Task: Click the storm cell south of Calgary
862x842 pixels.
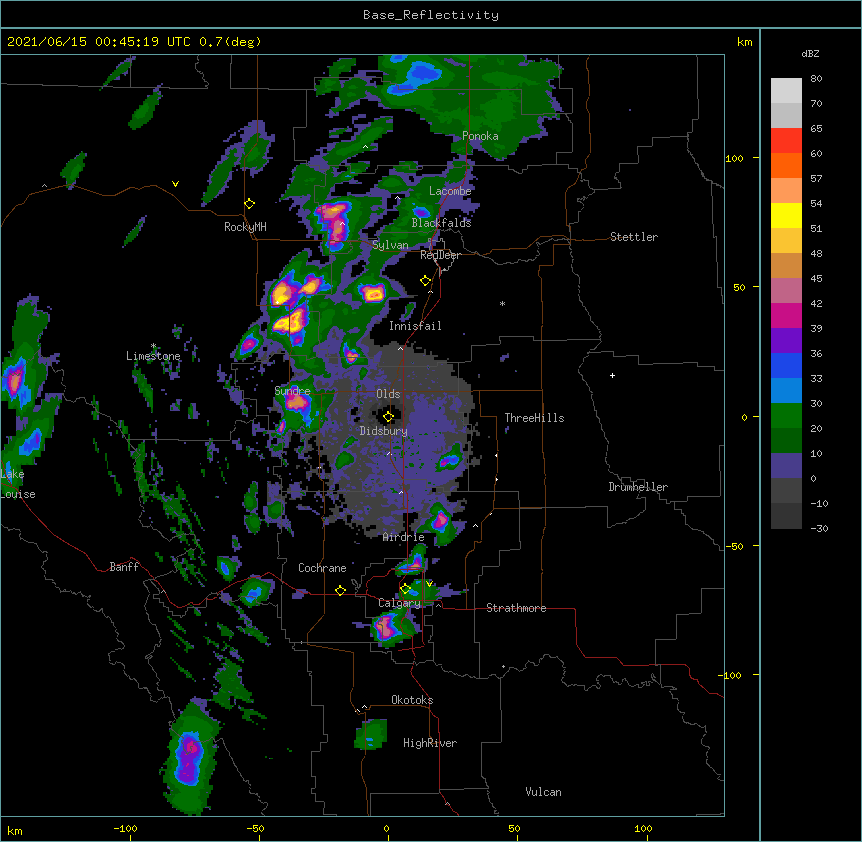Action: pos(388,628)
